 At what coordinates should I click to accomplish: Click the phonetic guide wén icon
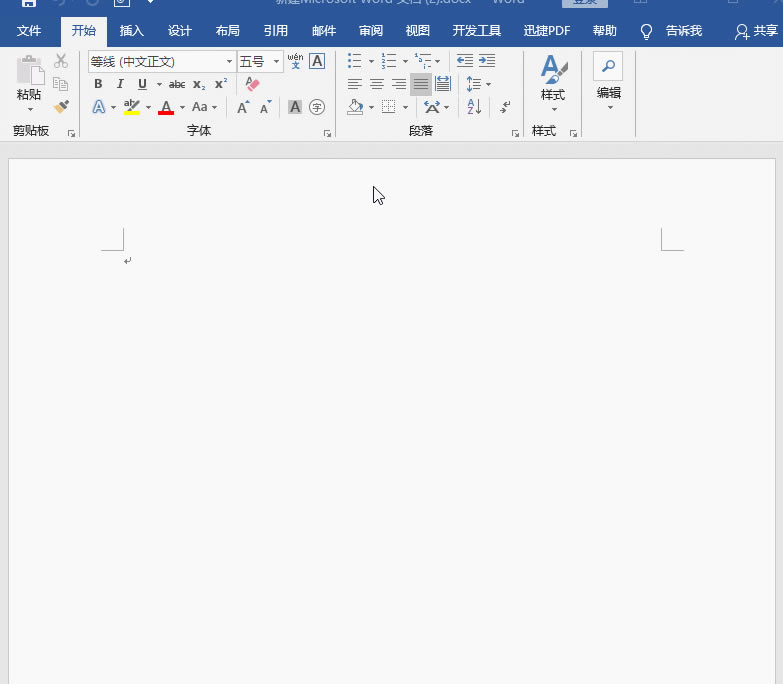pos(295,61)
